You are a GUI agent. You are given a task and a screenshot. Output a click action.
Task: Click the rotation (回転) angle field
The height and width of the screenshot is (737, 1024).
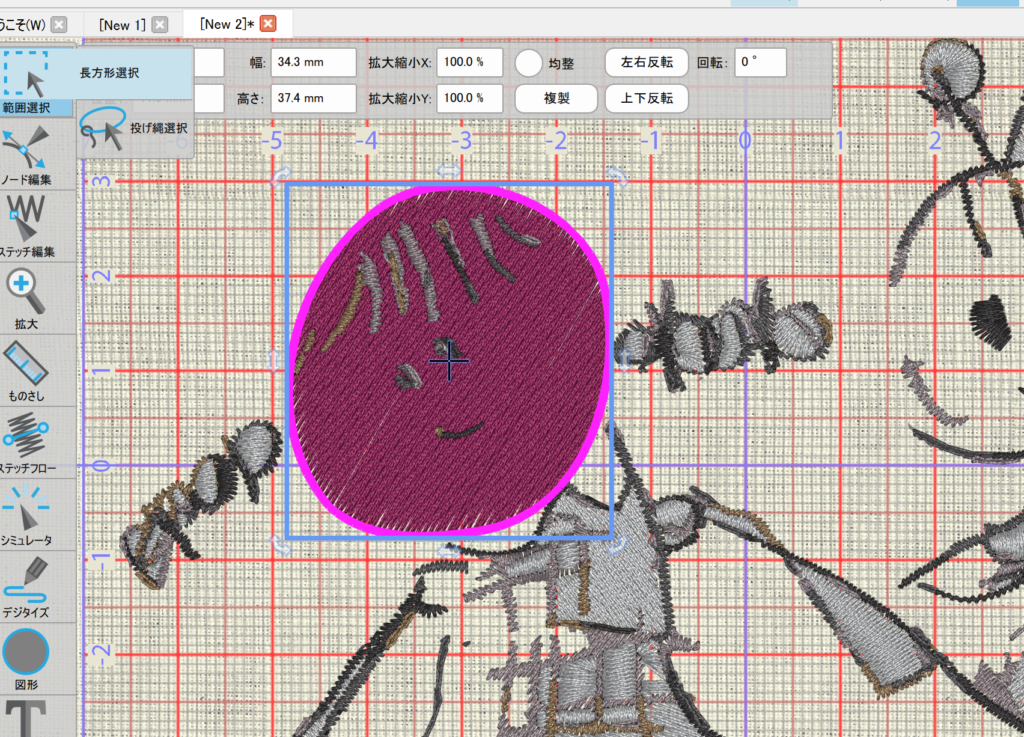pyautogui.click(x=761, y=62)
